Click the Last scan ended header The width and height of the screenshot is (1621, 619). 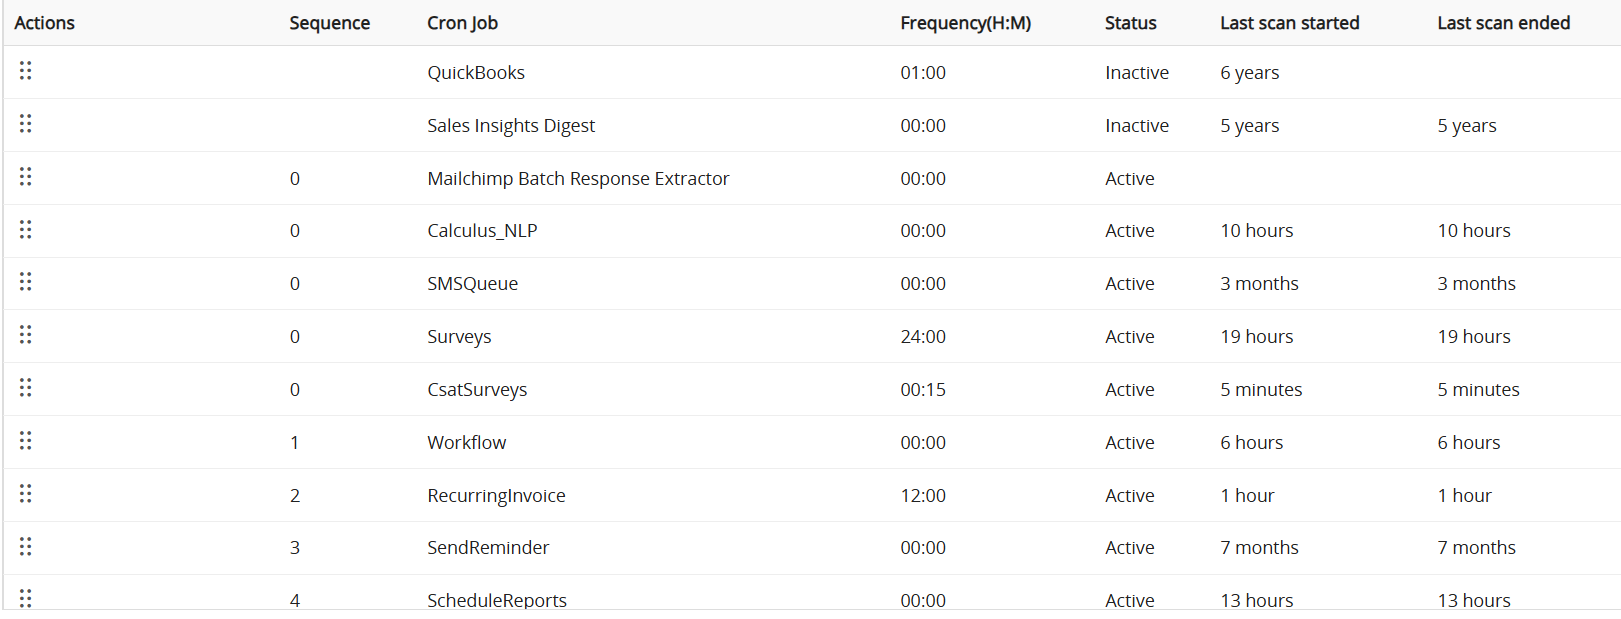[x=1503, y=23]
